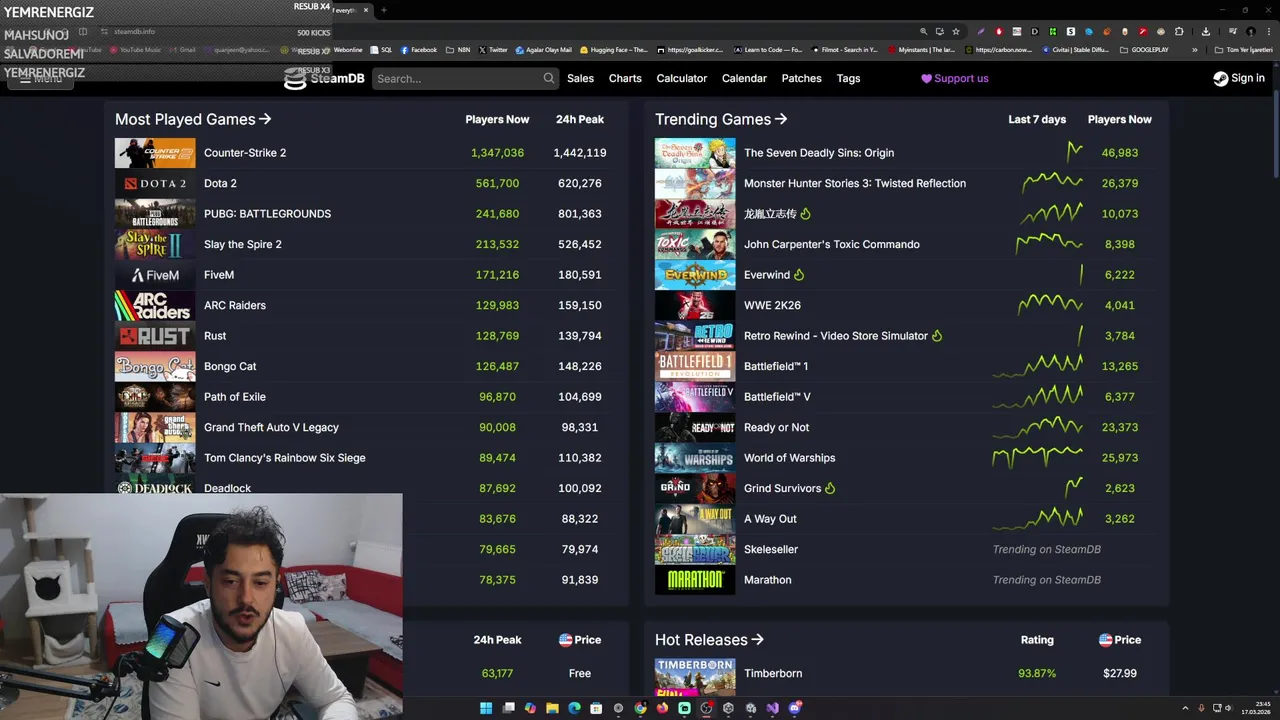
Task: Open the PUBG: BATTLEGROUNDS link
Action: click(x=267, y=214)
